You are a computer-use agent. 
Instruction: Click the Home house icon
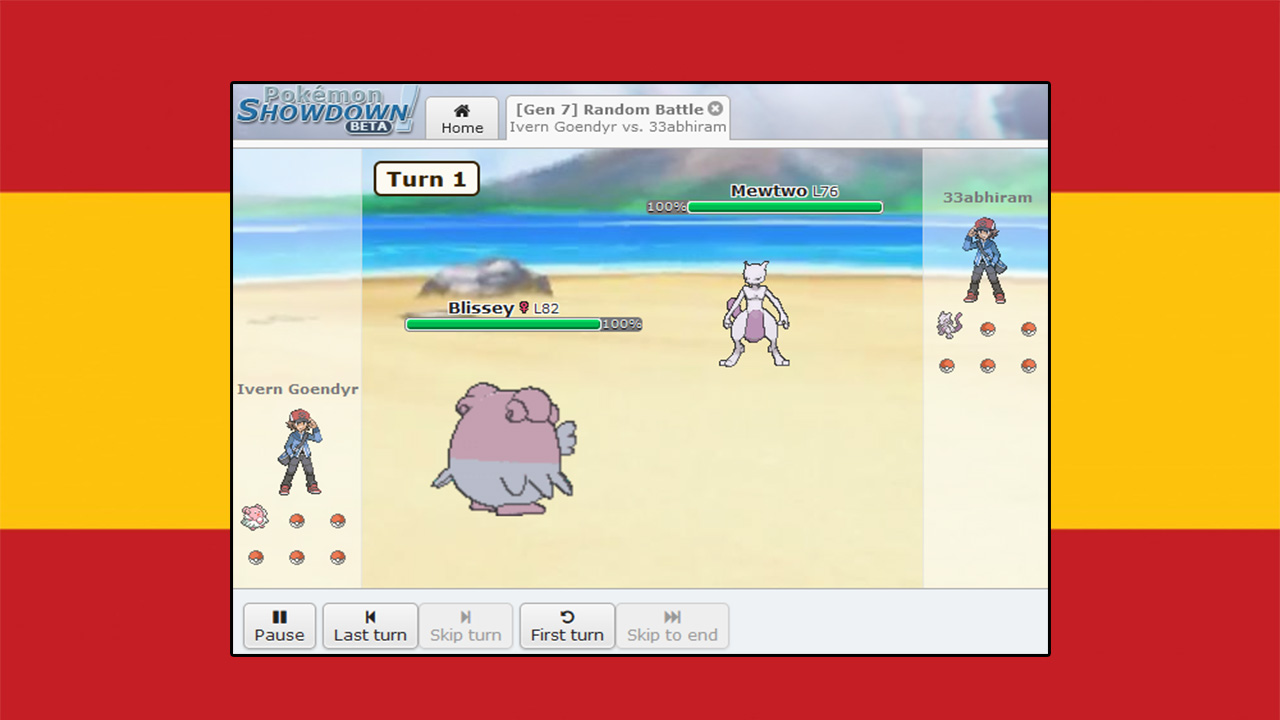pyautogui.click(x=462, y=108)
